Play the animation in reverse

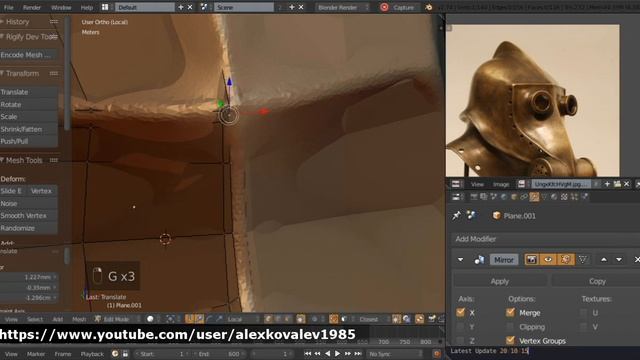click(x=328, y=354)
